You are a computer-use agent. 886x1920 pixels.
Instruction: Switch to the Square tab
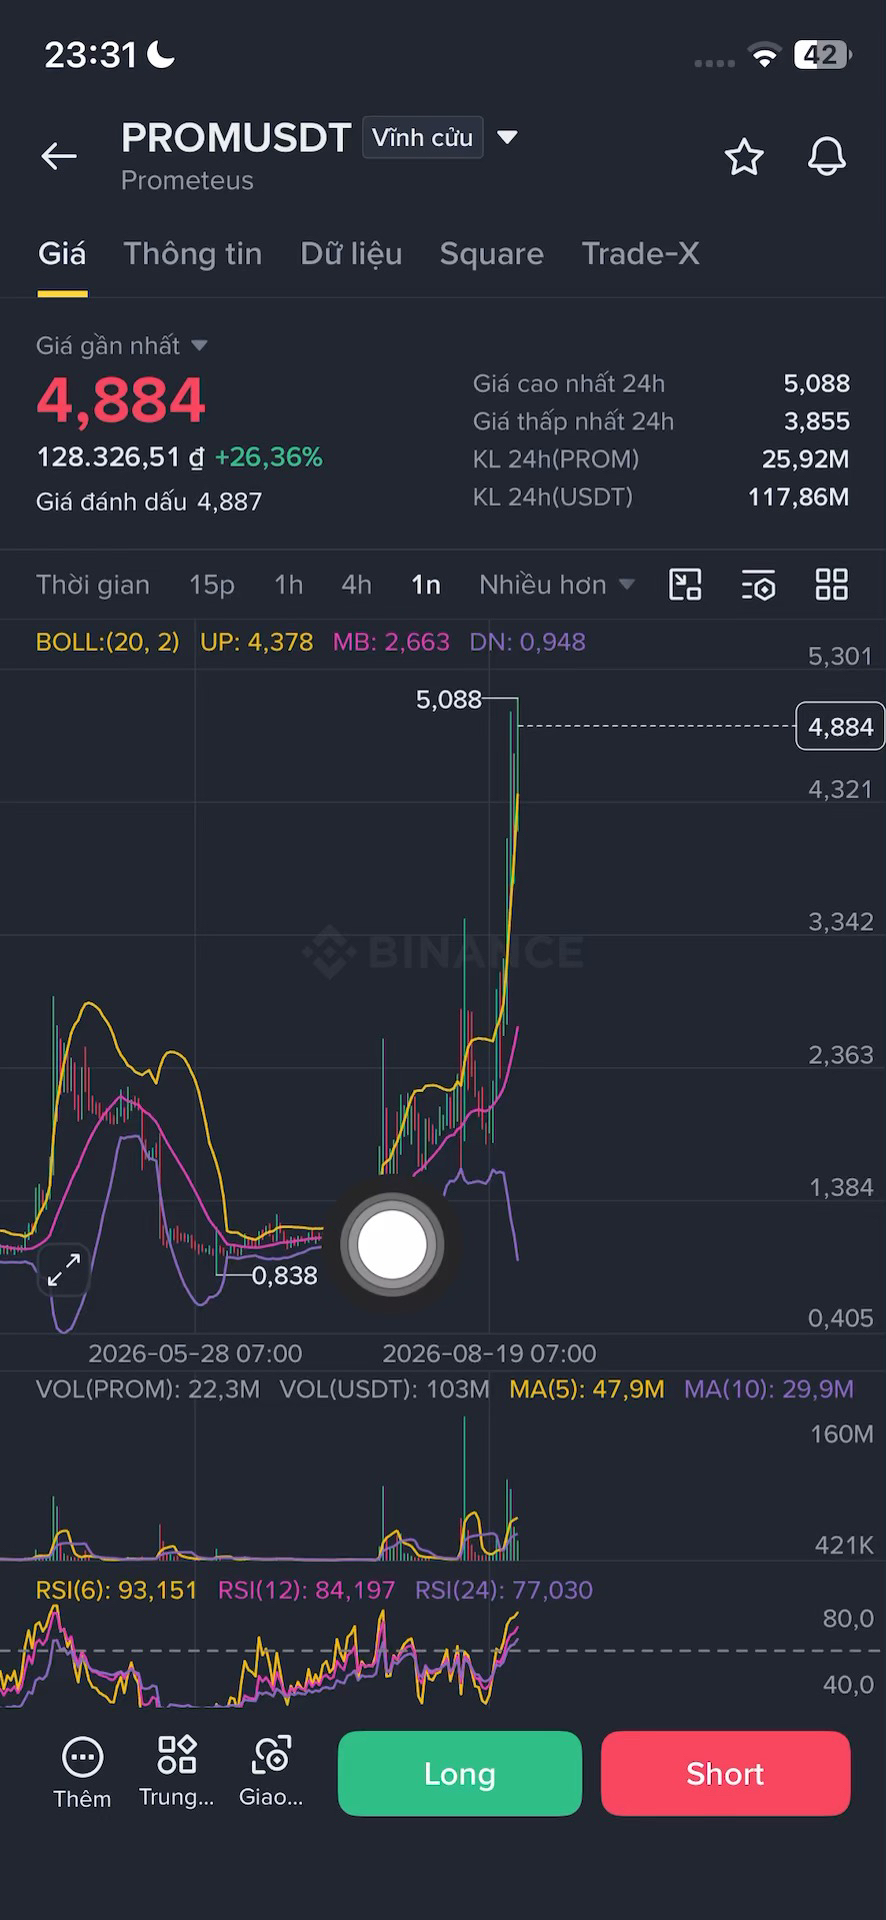(x=492, y=254)
